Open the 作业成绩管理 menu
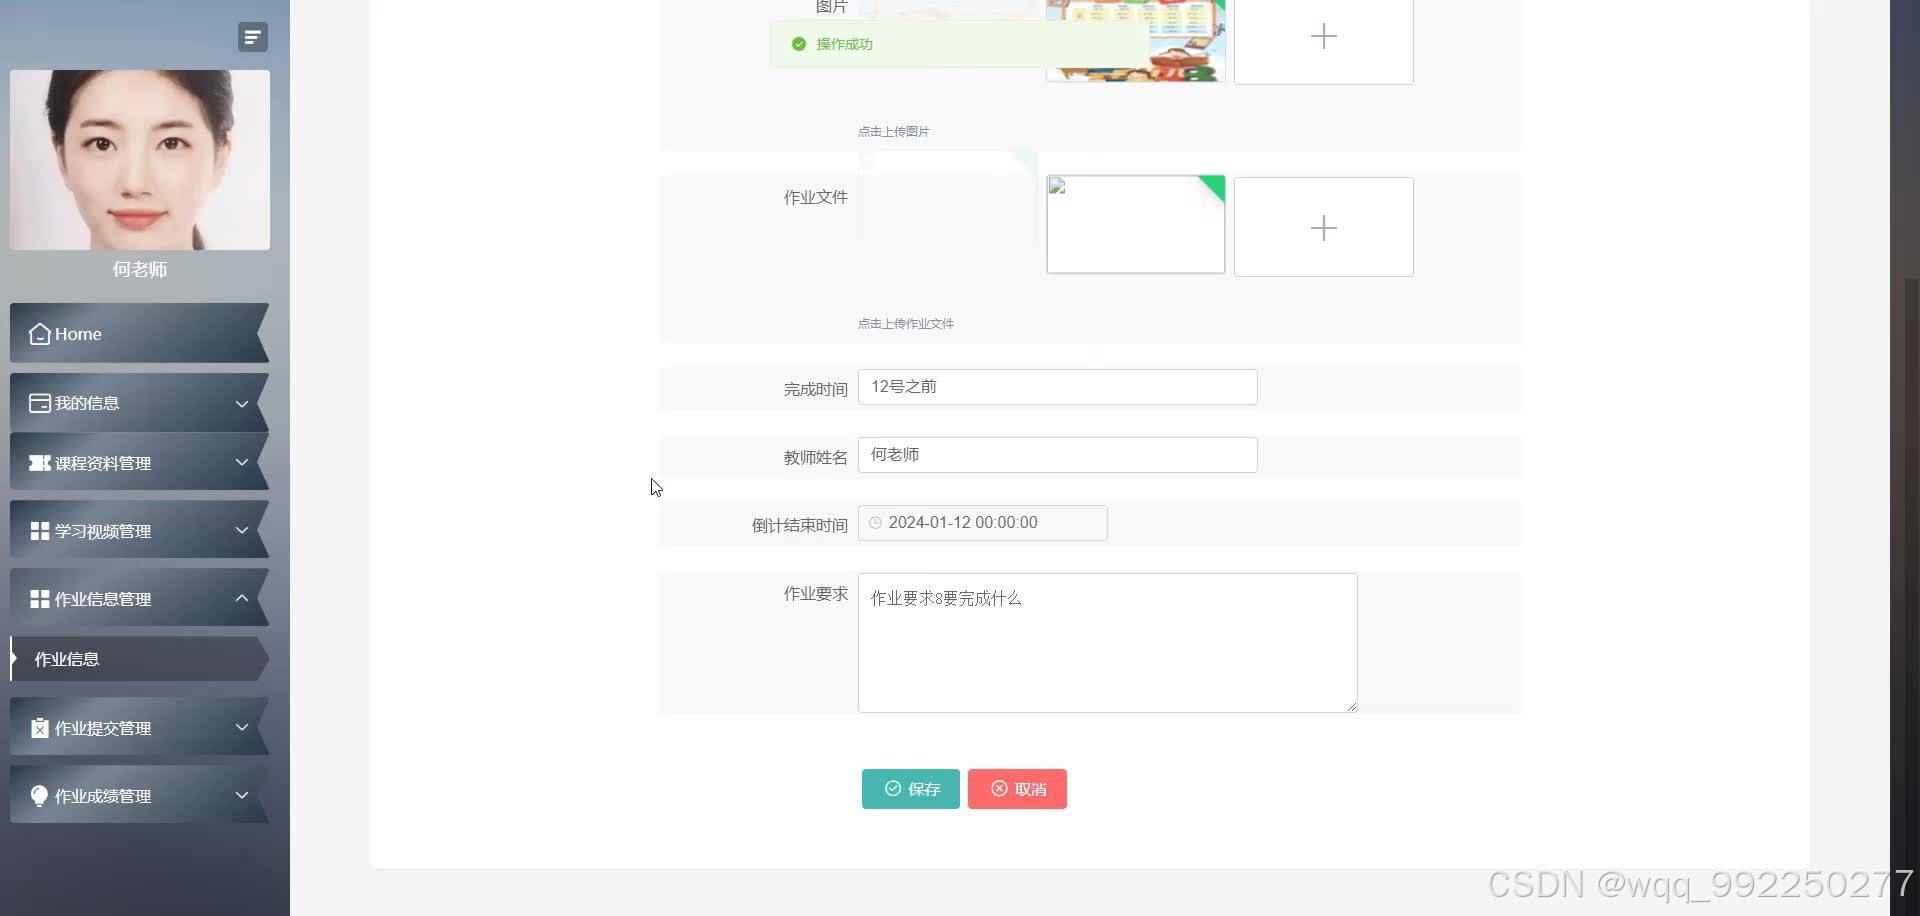 [x=139, y=795]
